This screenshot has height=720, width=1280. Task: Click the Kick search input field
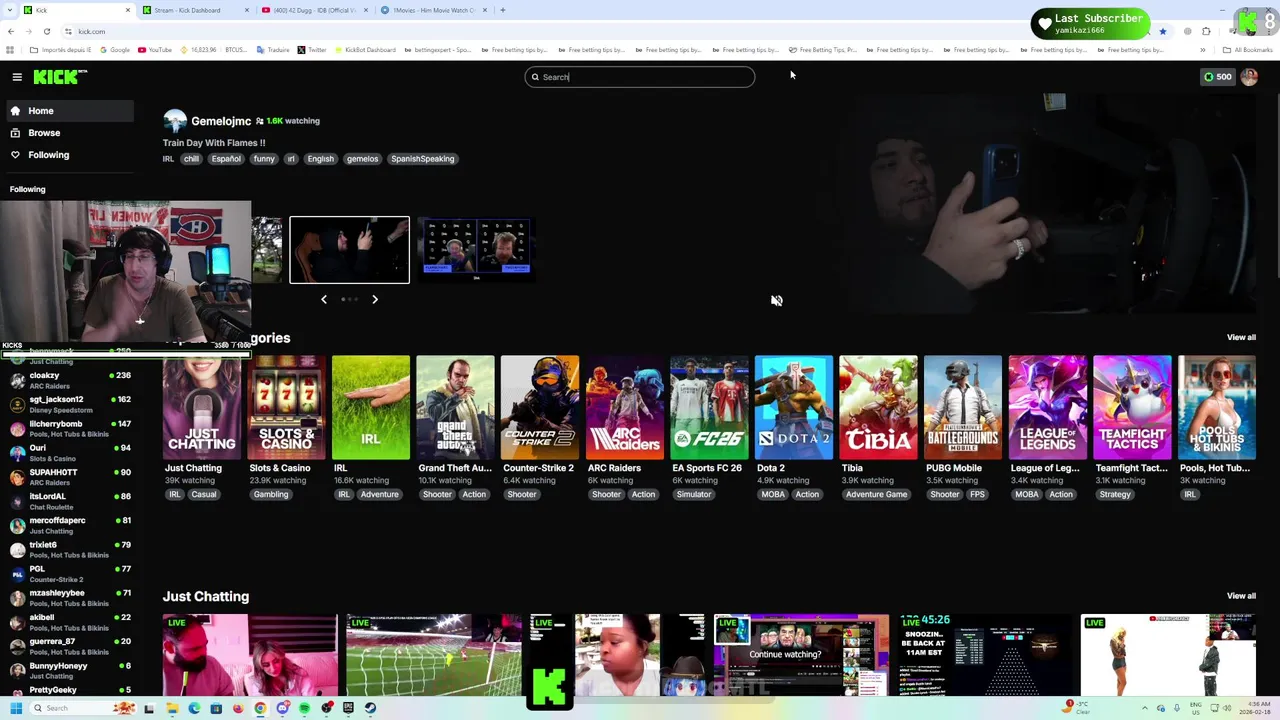[640, 77]
